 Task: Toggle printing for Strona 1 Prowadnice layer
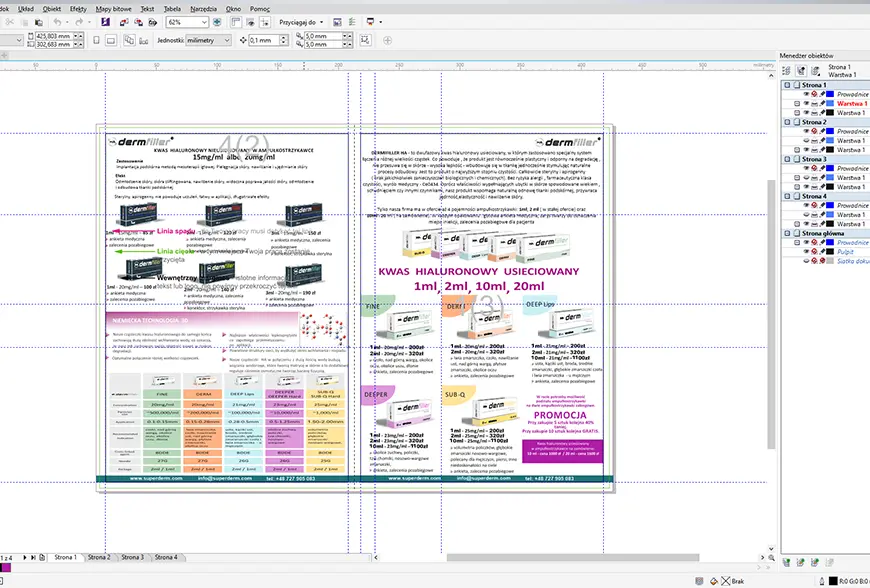click(x=815, y=94)
